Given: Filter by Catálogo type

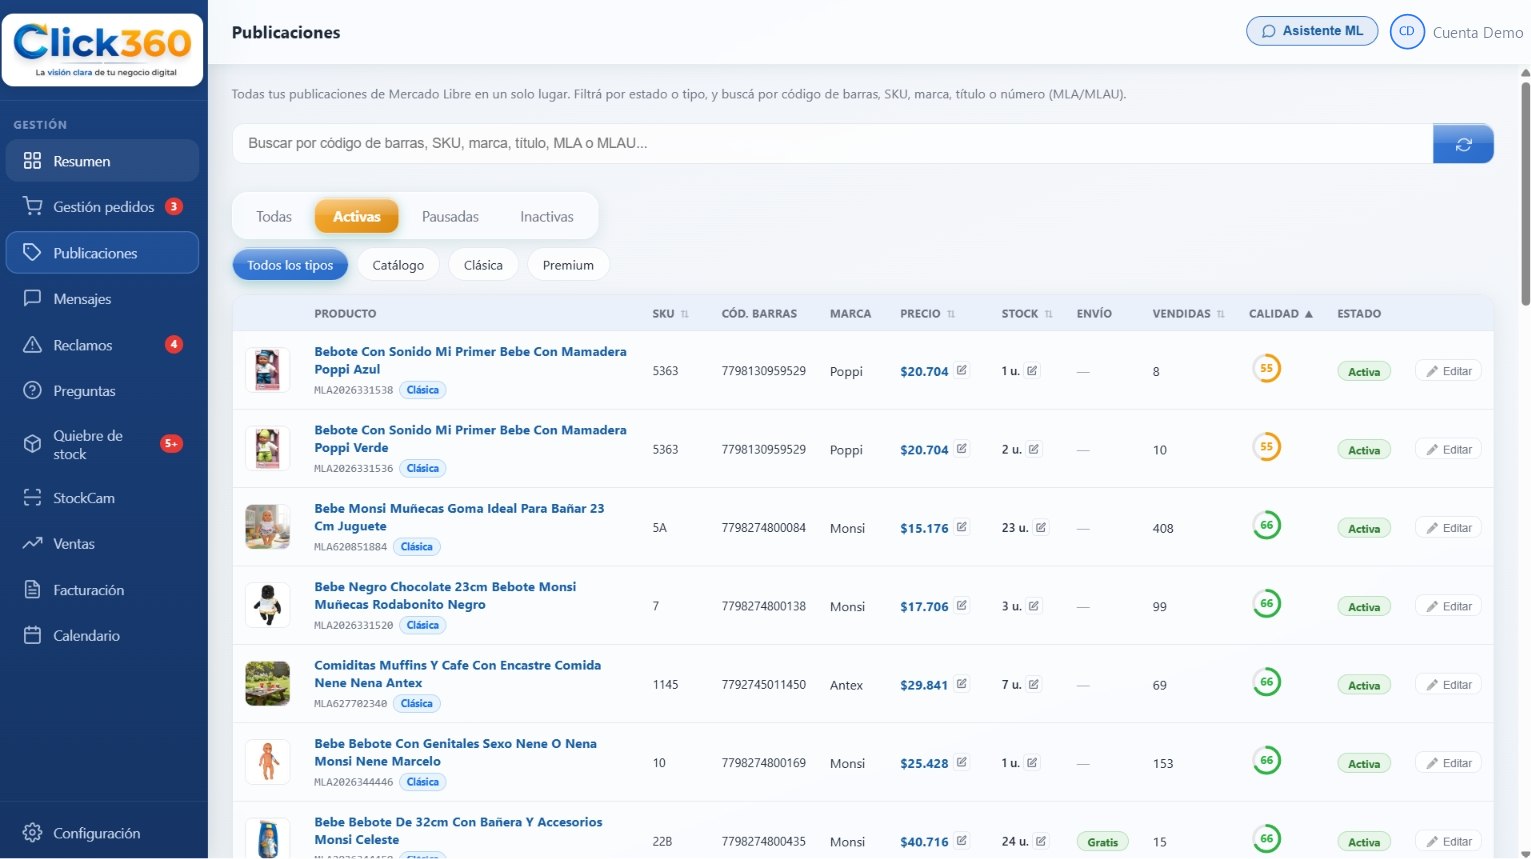Looking at the screenshot, I should 398,265.
